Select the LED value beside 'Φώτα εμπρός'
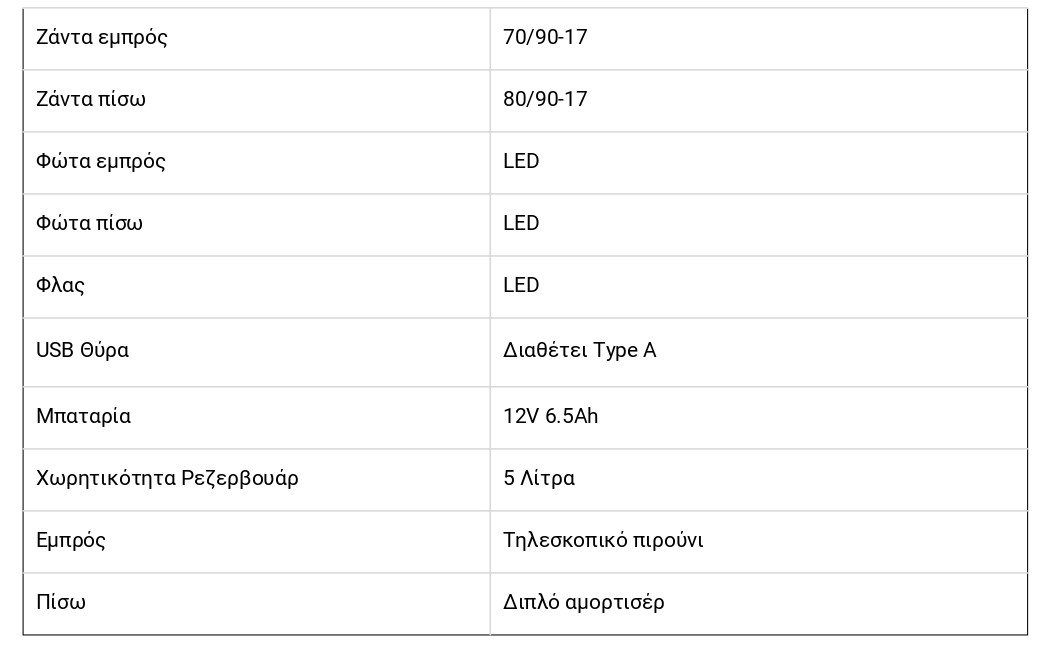This screenshot has height=652, width=1039. (x=521, y=161)
